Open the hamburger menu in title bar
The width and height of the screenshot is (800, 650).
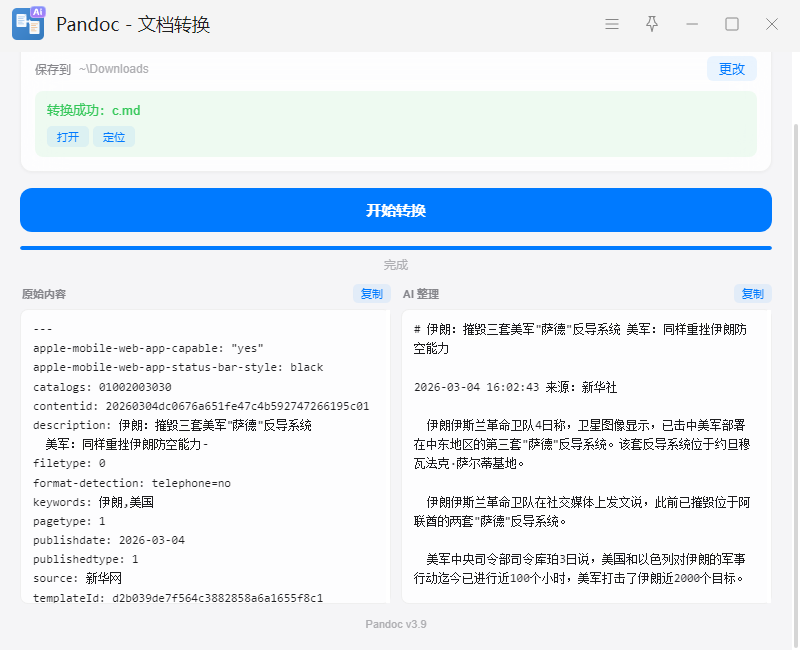[x=612, y=24]
